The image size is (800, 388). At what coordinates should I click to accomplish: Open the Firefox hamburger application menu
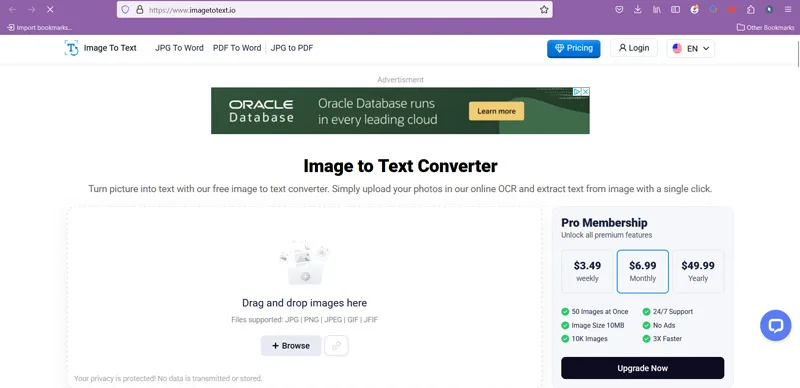click(x=788, y=9)
